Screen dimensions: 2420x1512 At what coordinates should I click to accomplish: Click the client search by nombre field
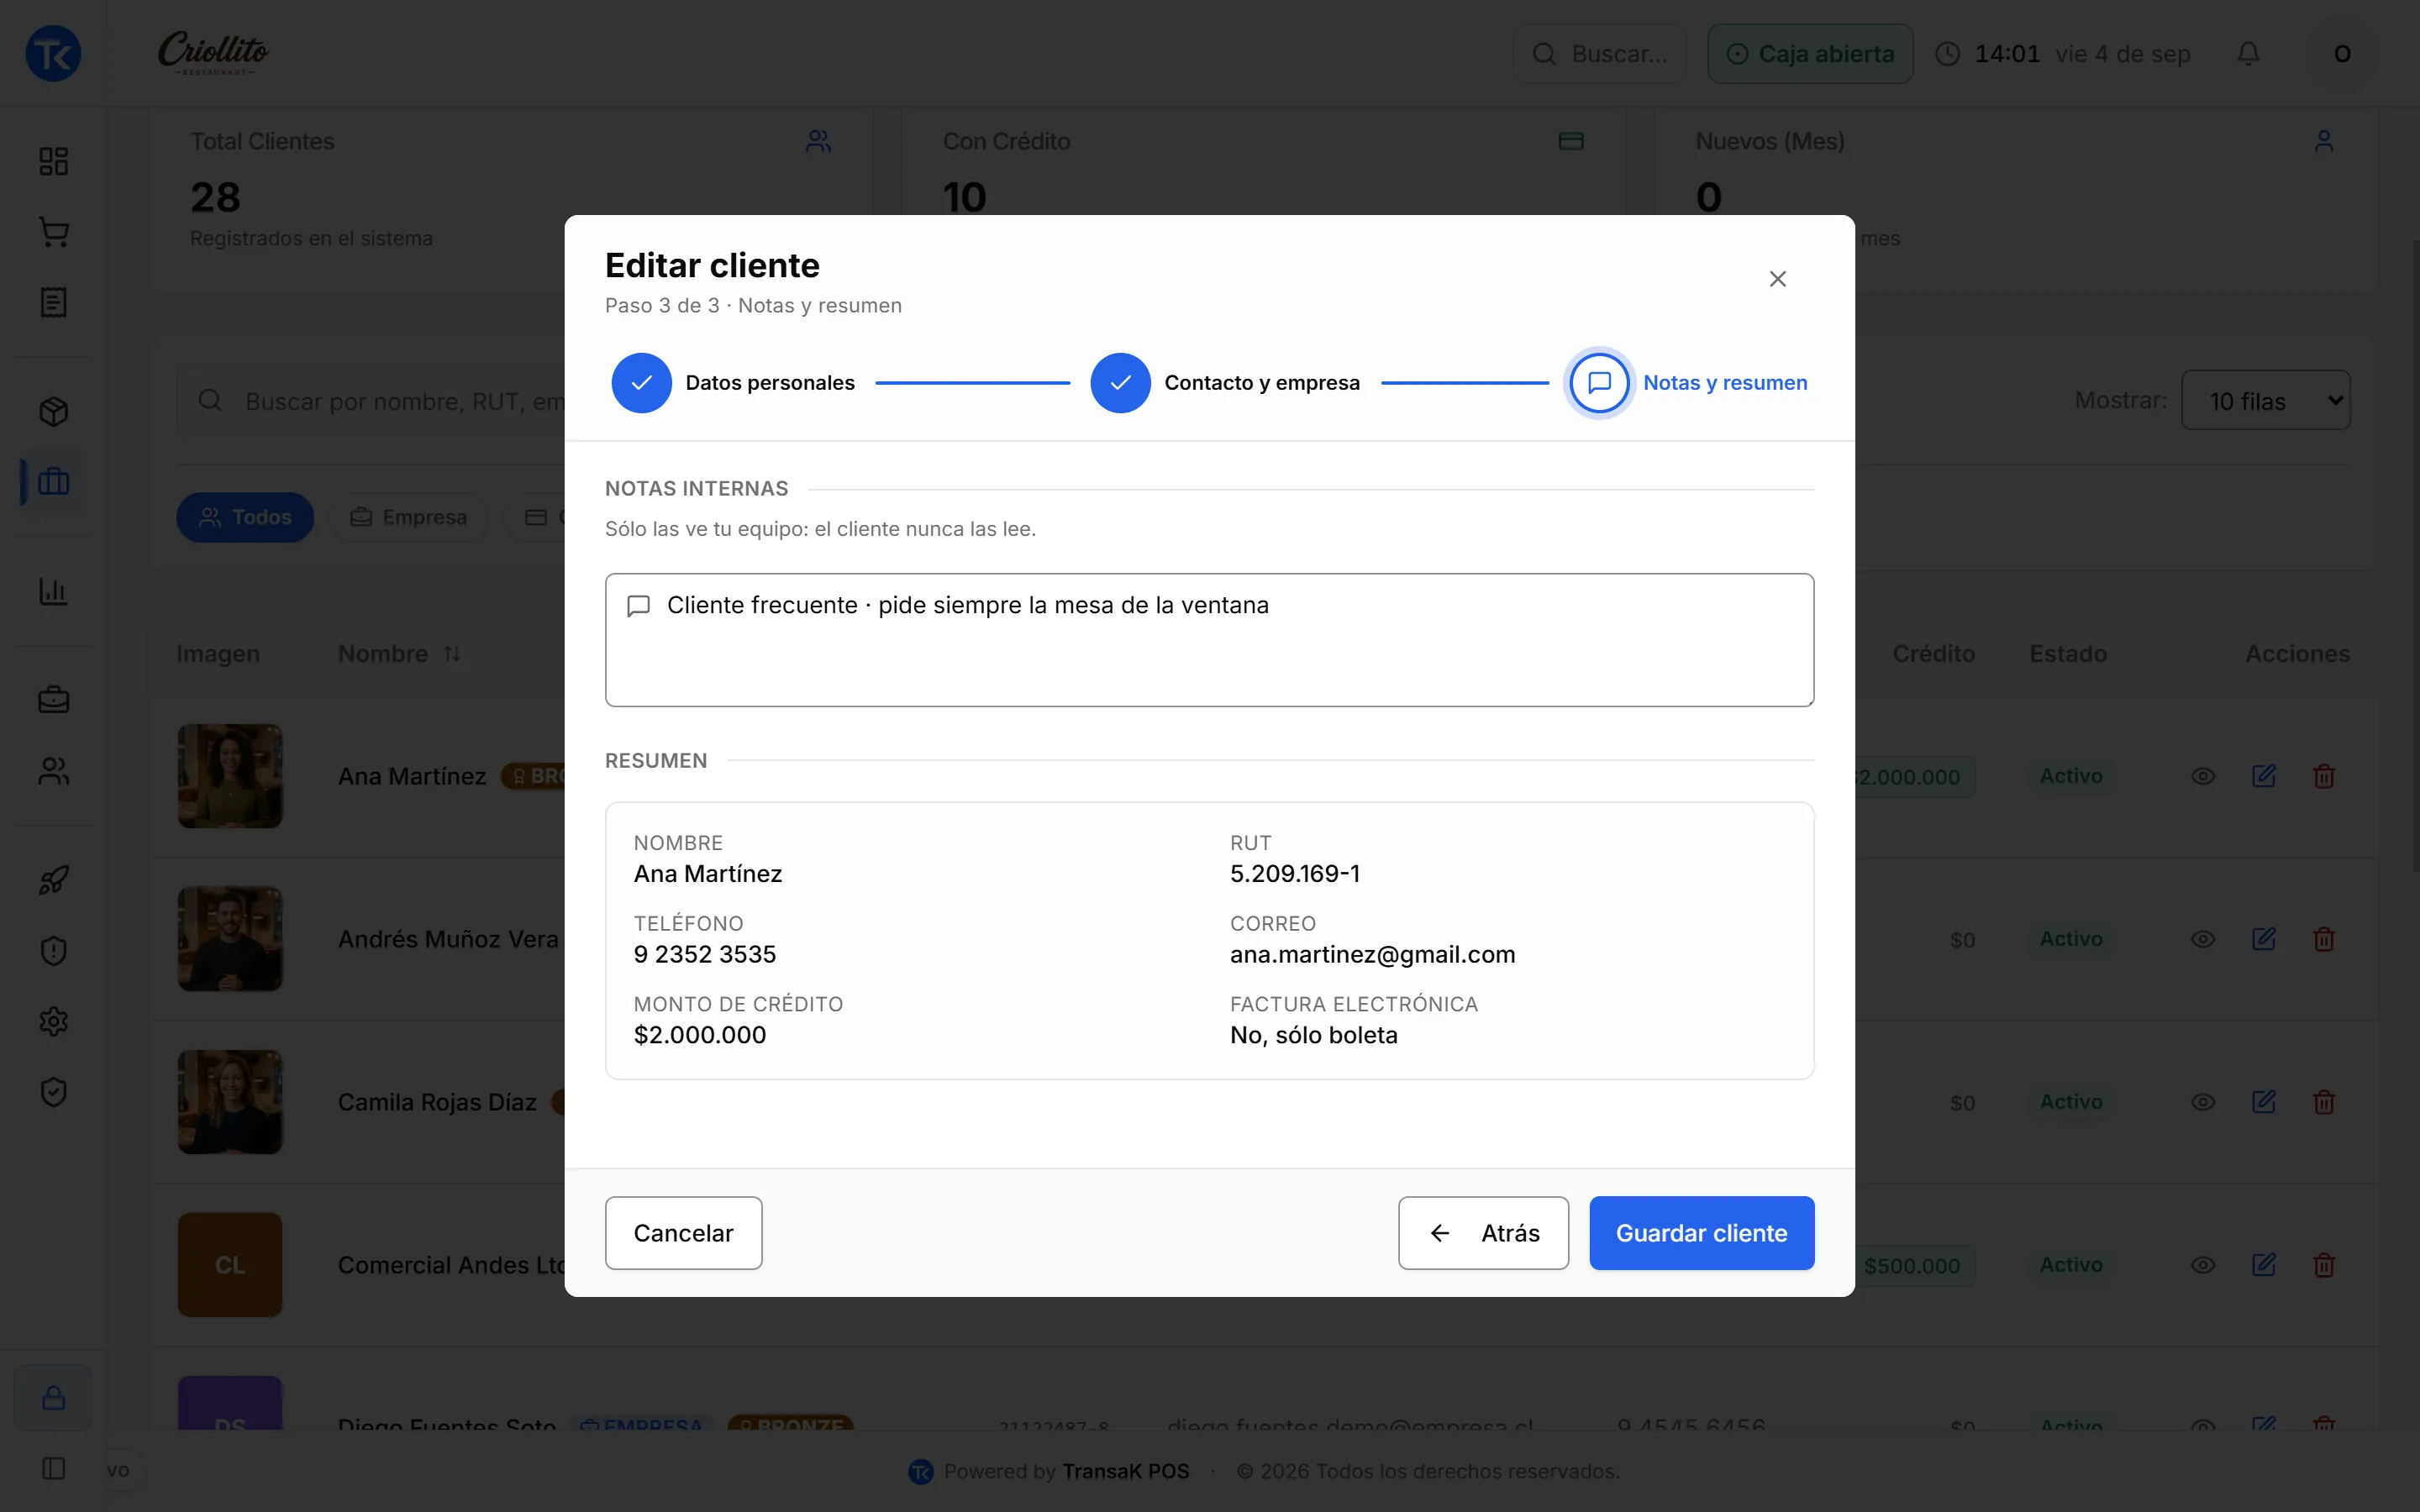[x=372, y=400]
